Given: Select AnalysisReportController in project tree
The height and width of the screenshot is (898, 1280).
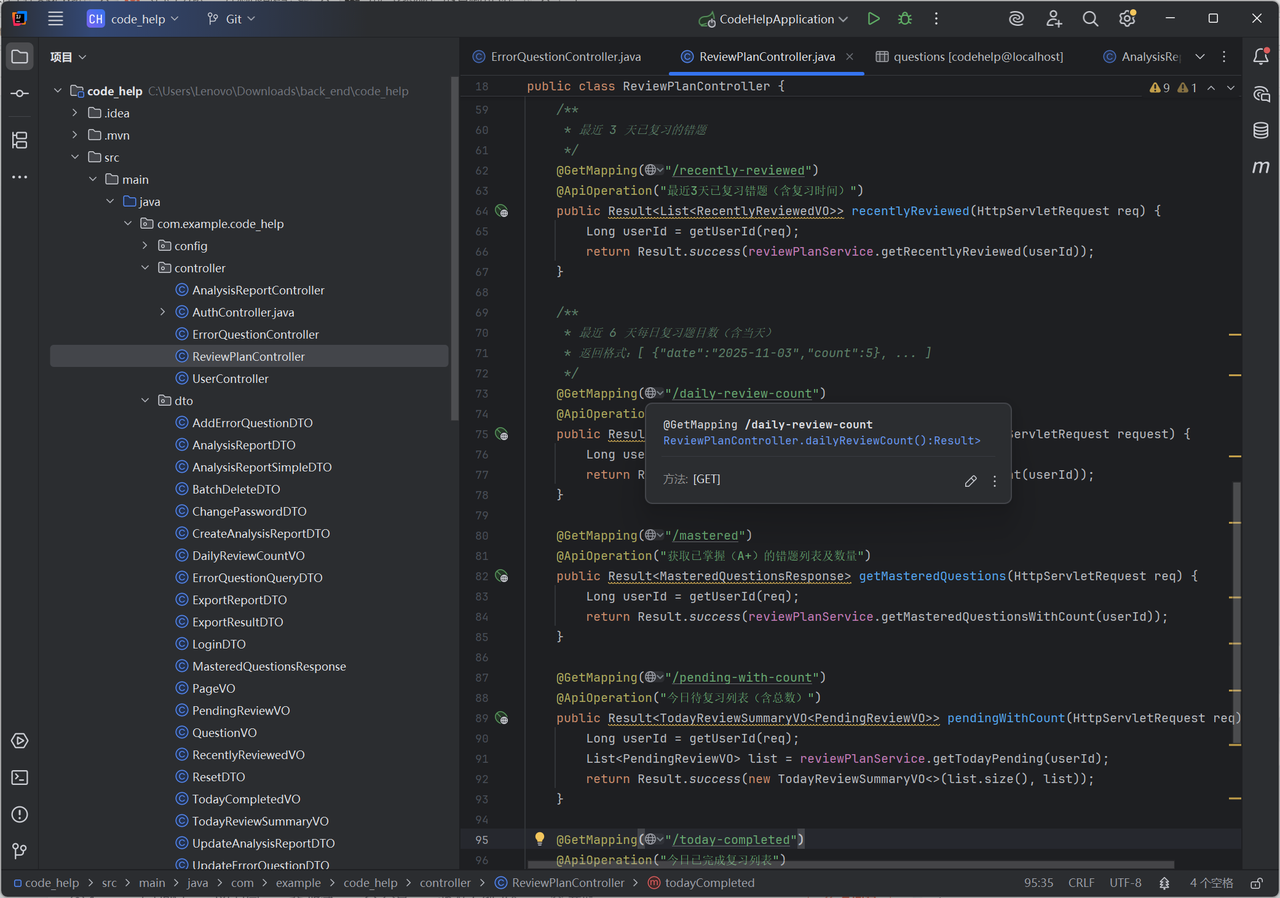Looking at the screenshot, I should click(249, 290).
